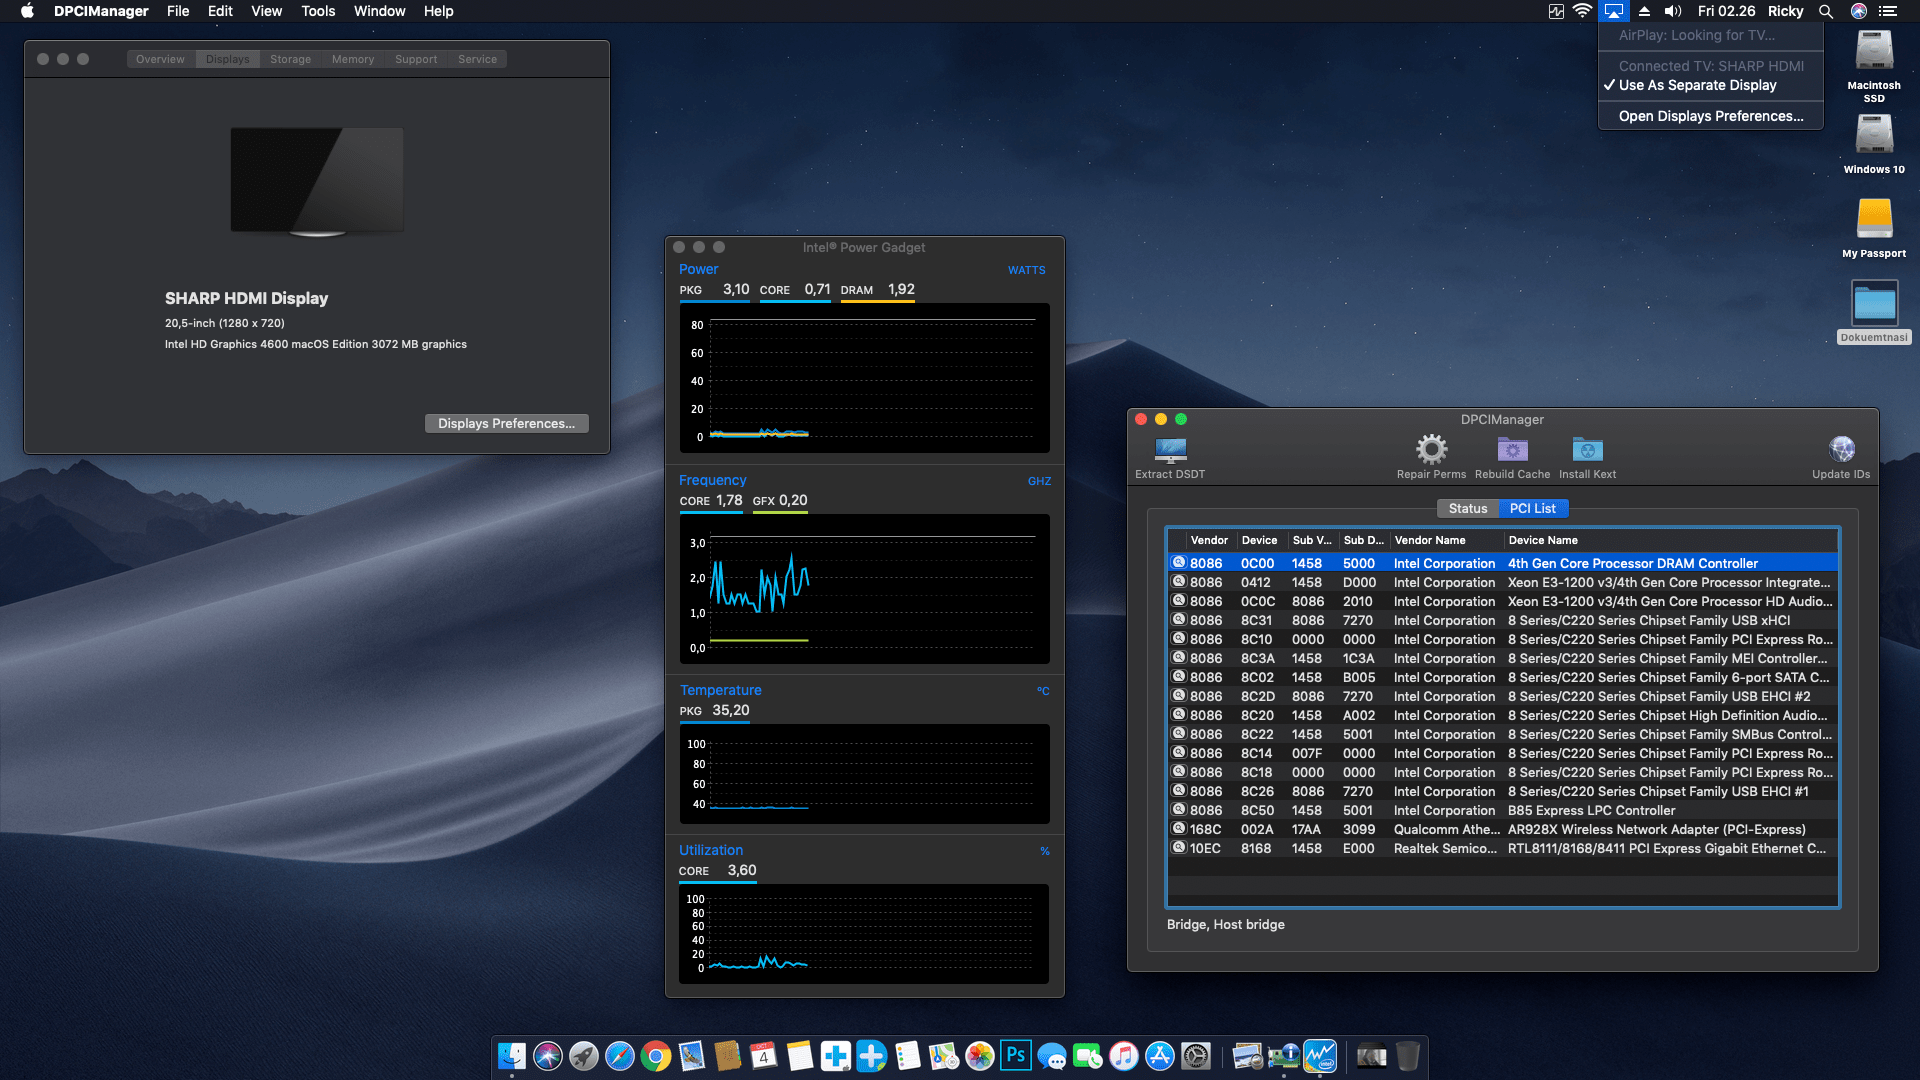Open the File menu
1920x1080 pixels.
coord(178,11)
